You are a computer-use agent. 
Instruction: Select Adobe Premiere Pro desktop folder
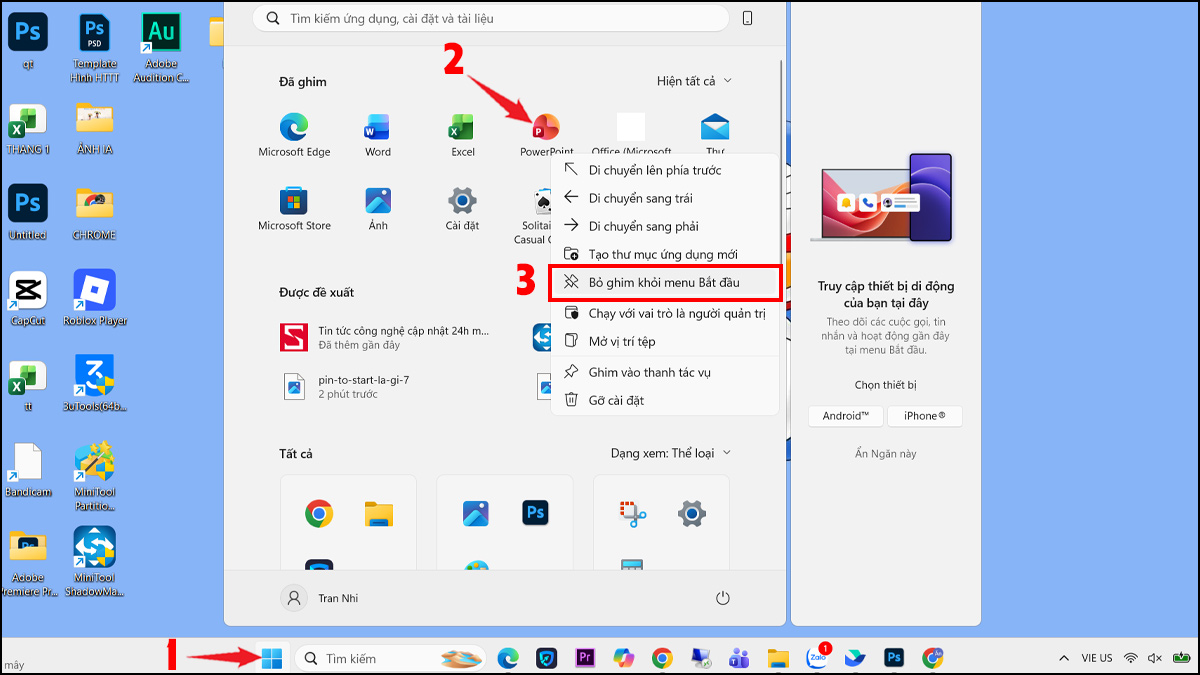point(27,562)
